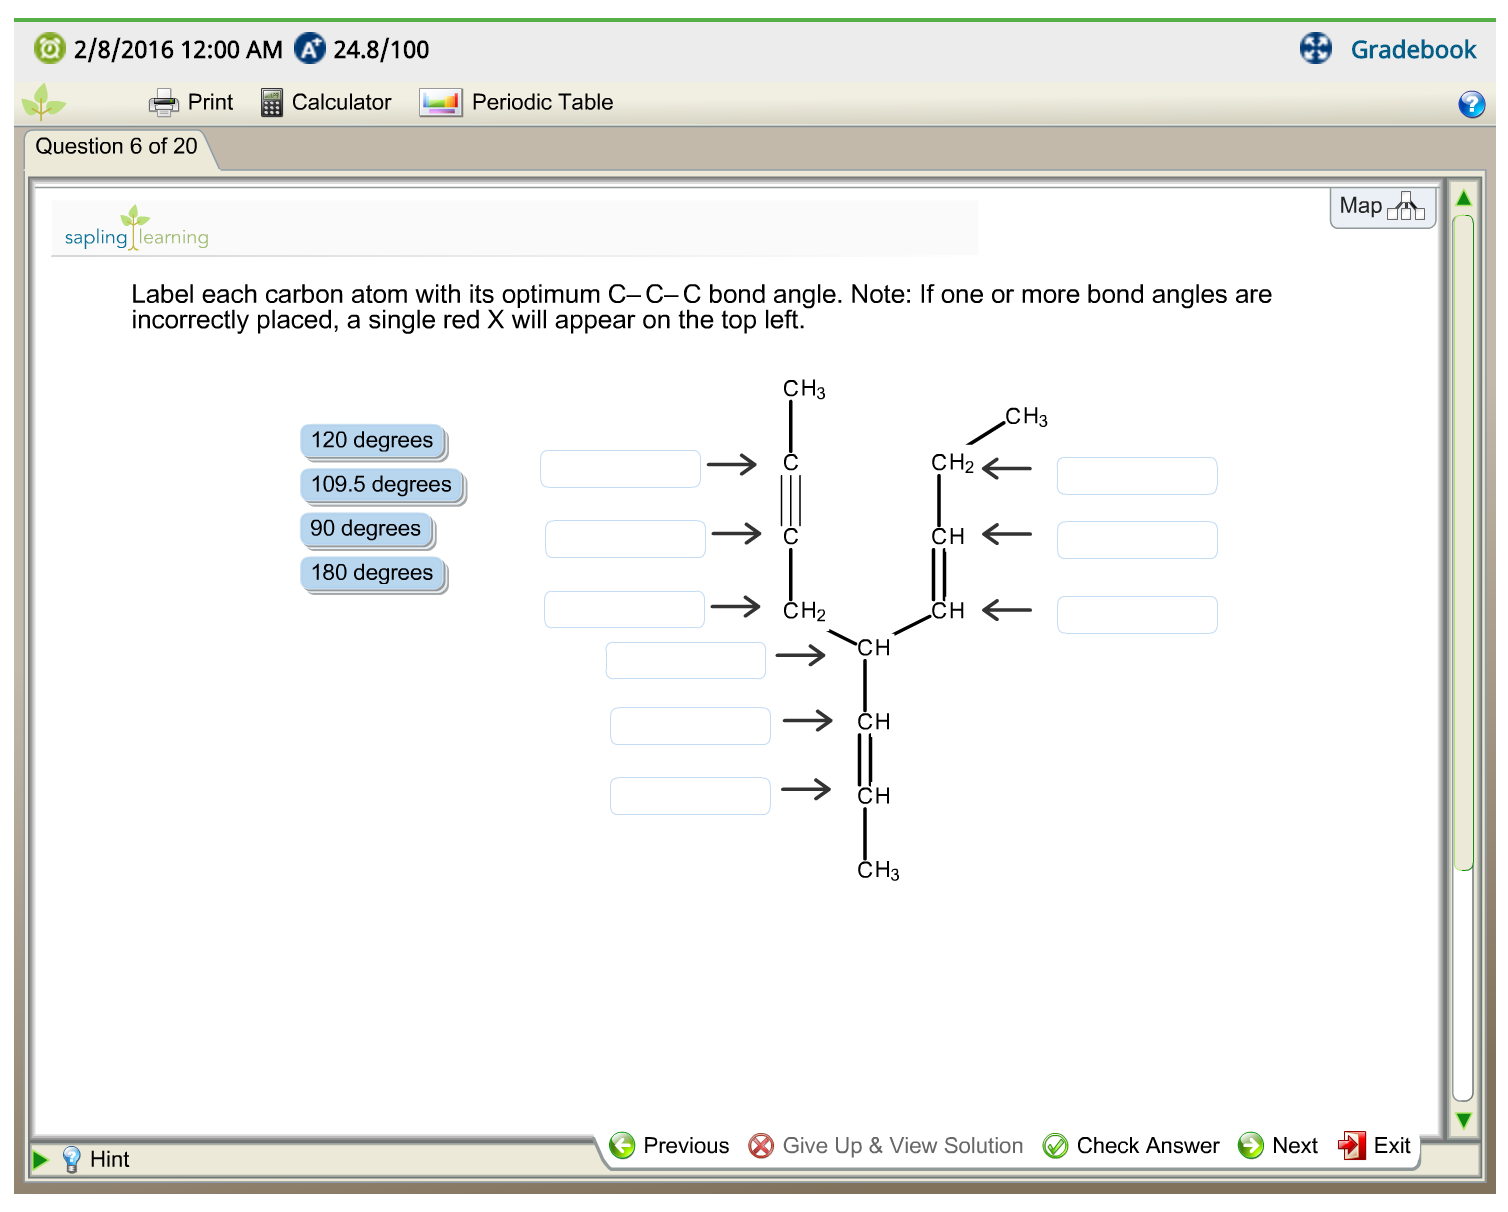Click the answer box beside the top triple-bond carbon
Viewport: 1508px width, 1212px height.
620,469
